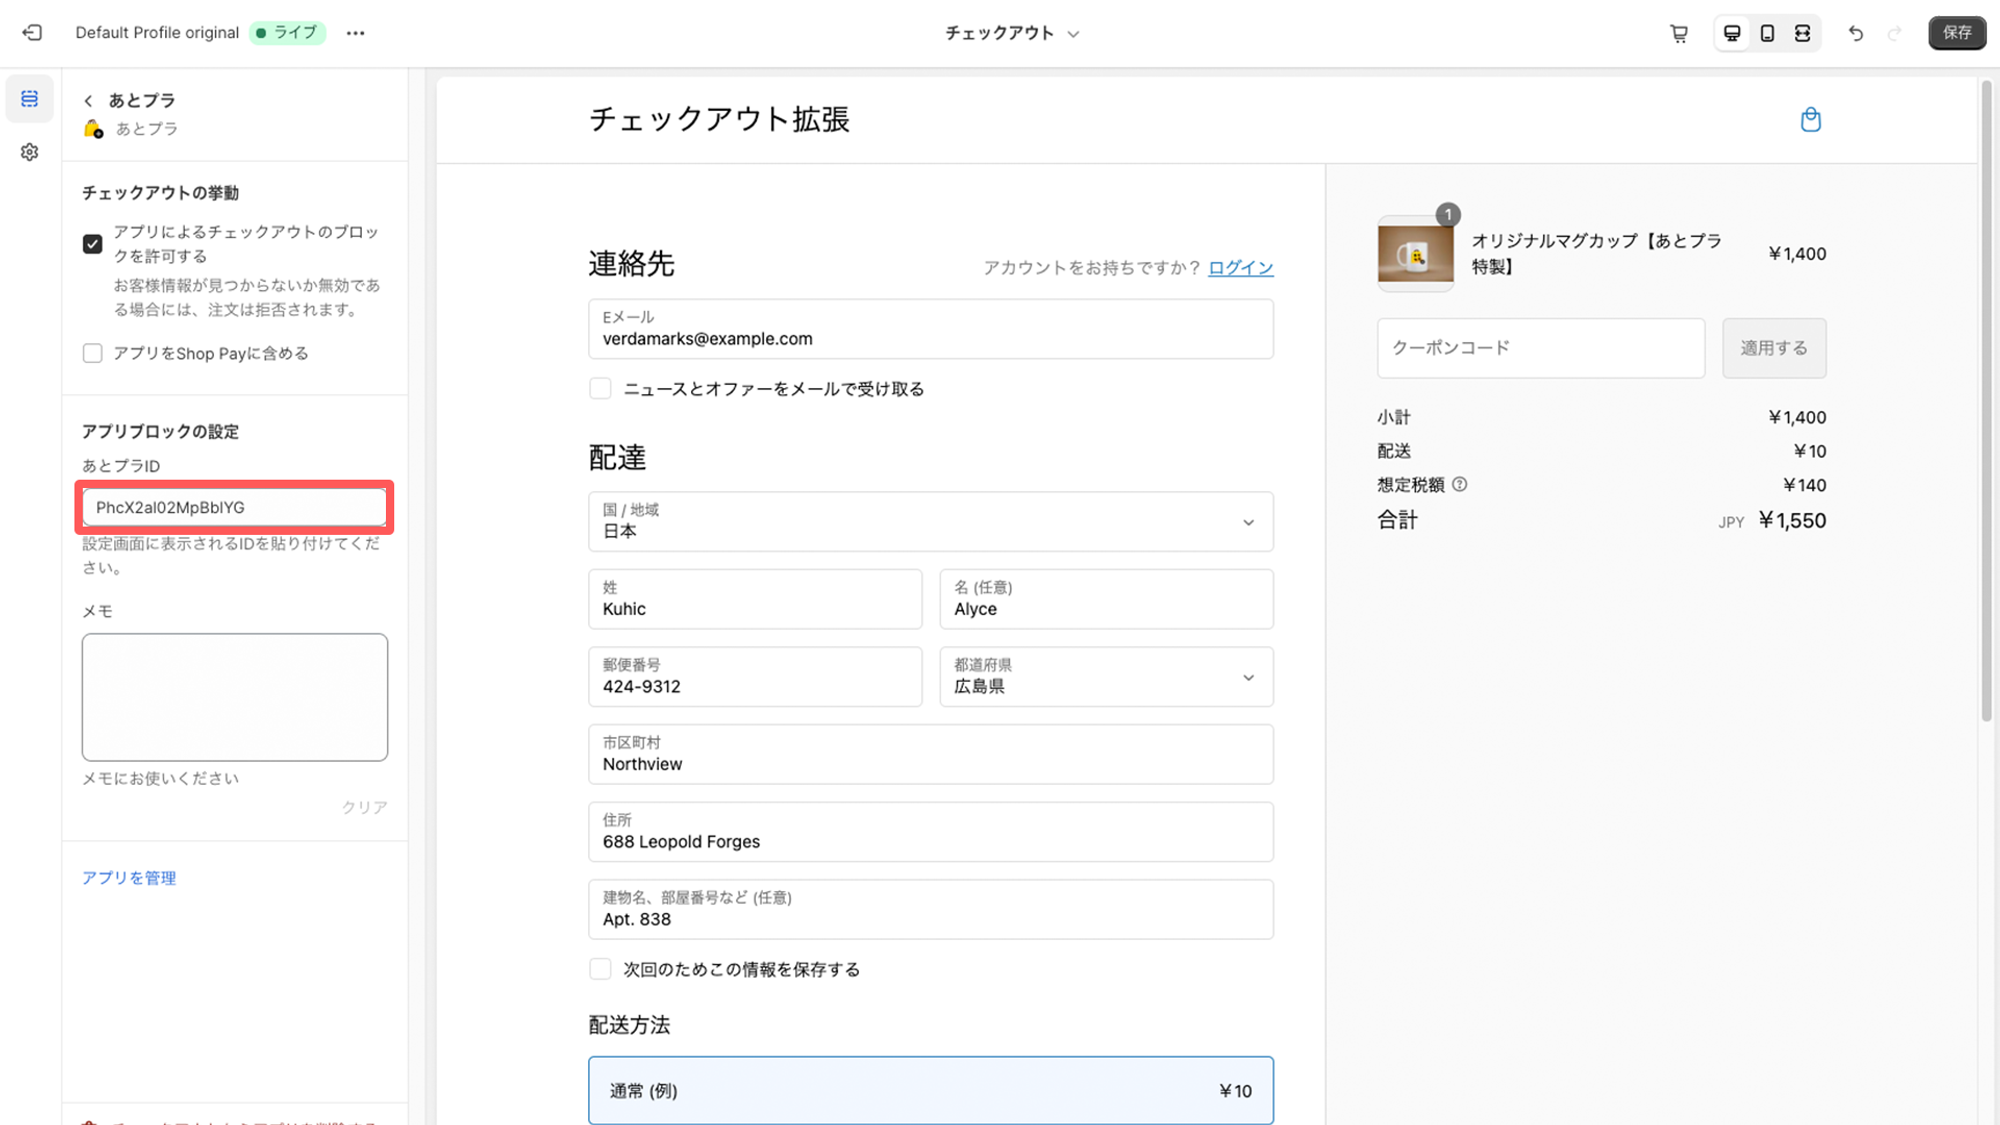Open the 国 / 地域 country dropdown

[x=931, y=521]
